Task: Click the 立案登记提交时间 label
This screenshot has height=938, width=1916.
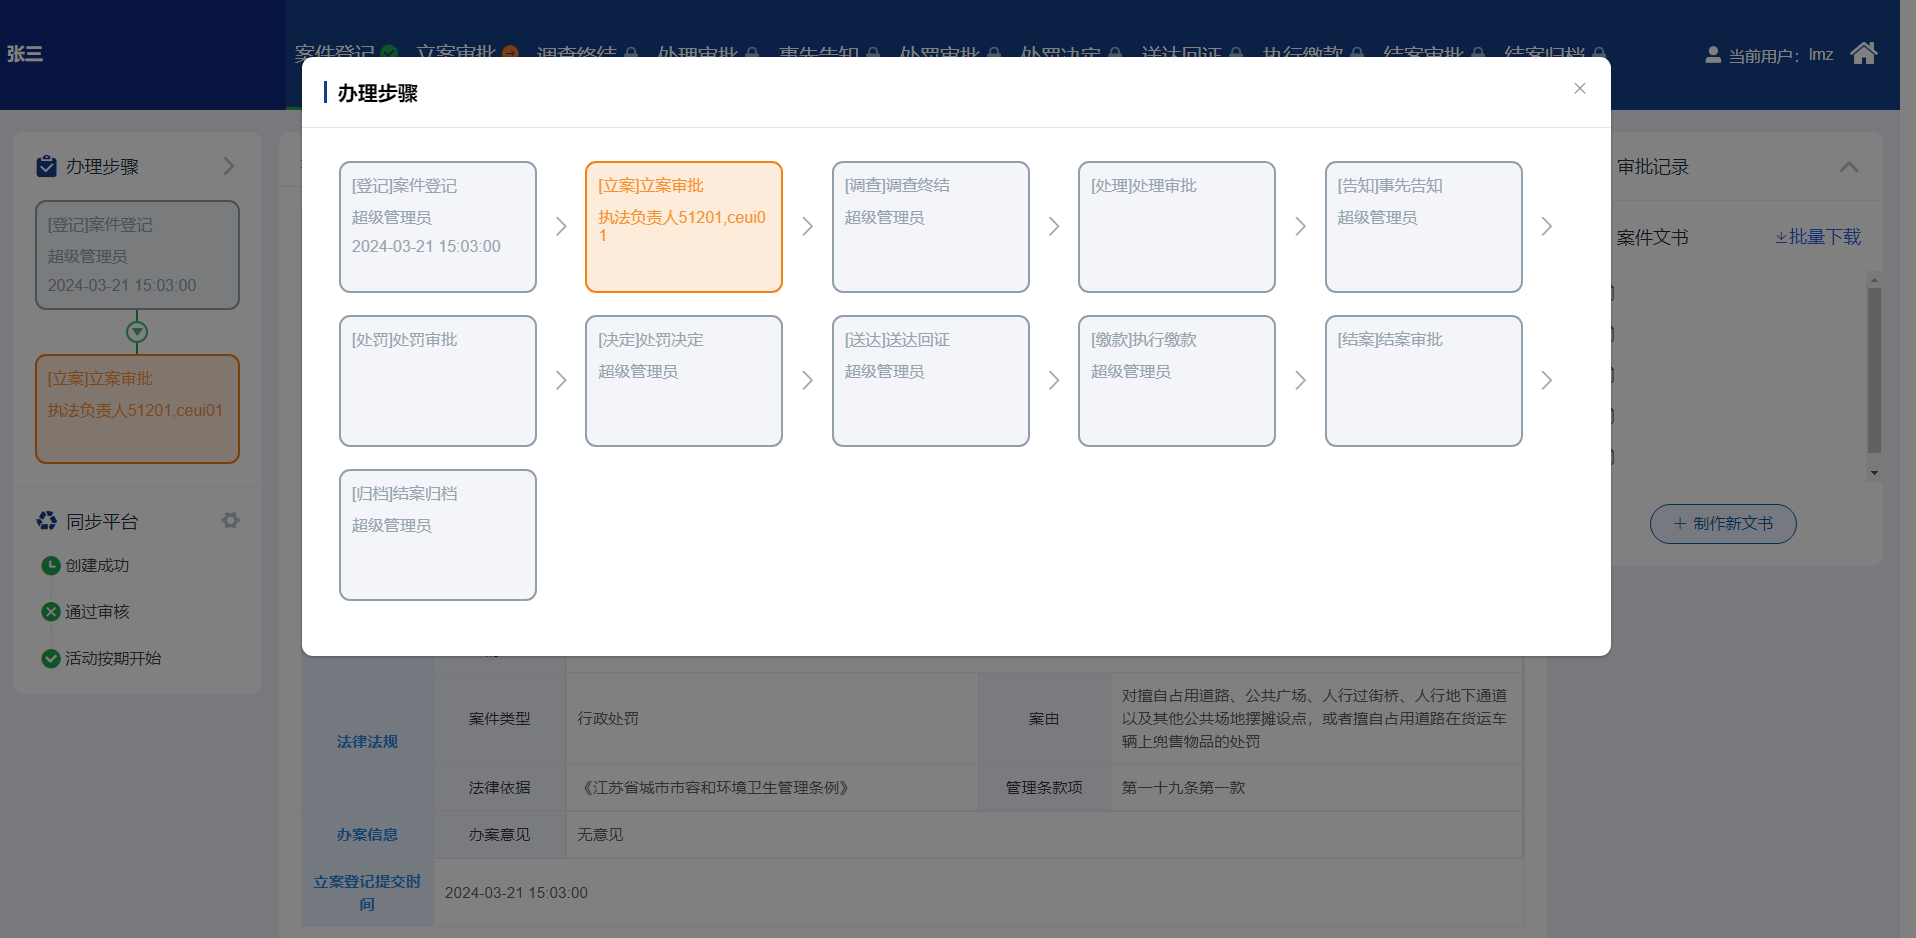Action: click(367, 893)
